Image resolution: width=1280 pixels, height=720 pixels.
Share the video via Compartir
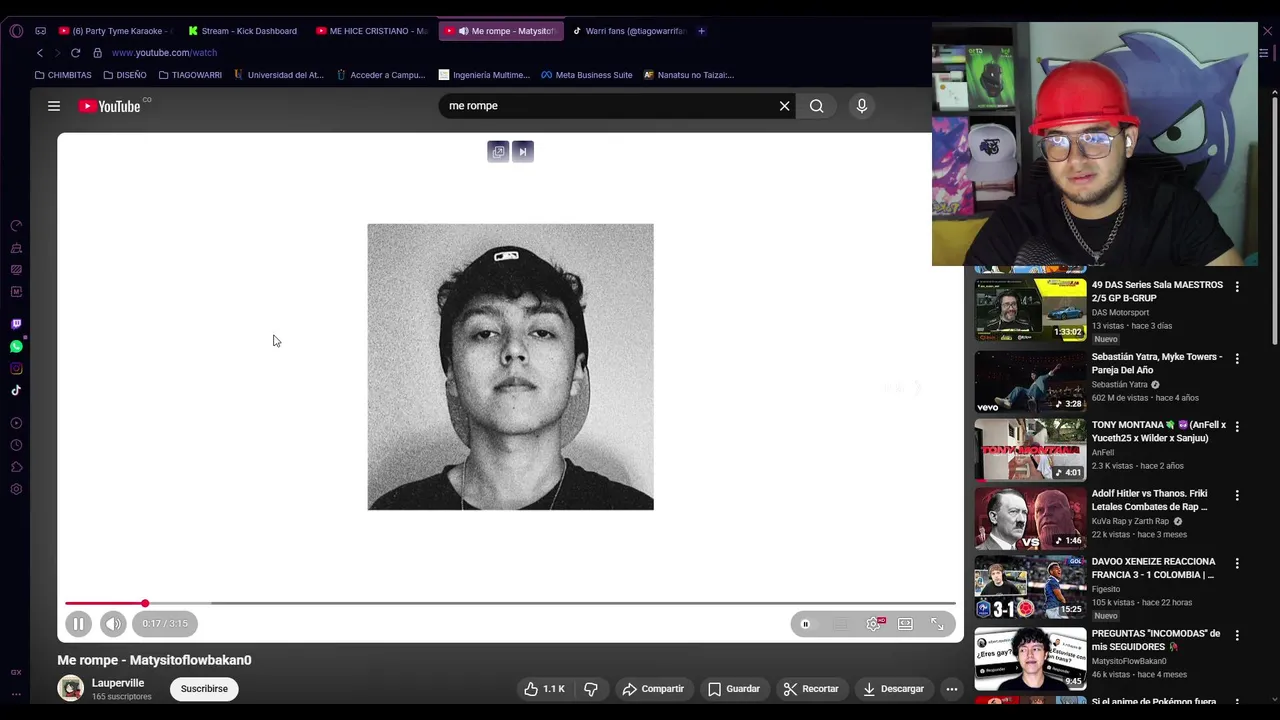pos(653,689)
